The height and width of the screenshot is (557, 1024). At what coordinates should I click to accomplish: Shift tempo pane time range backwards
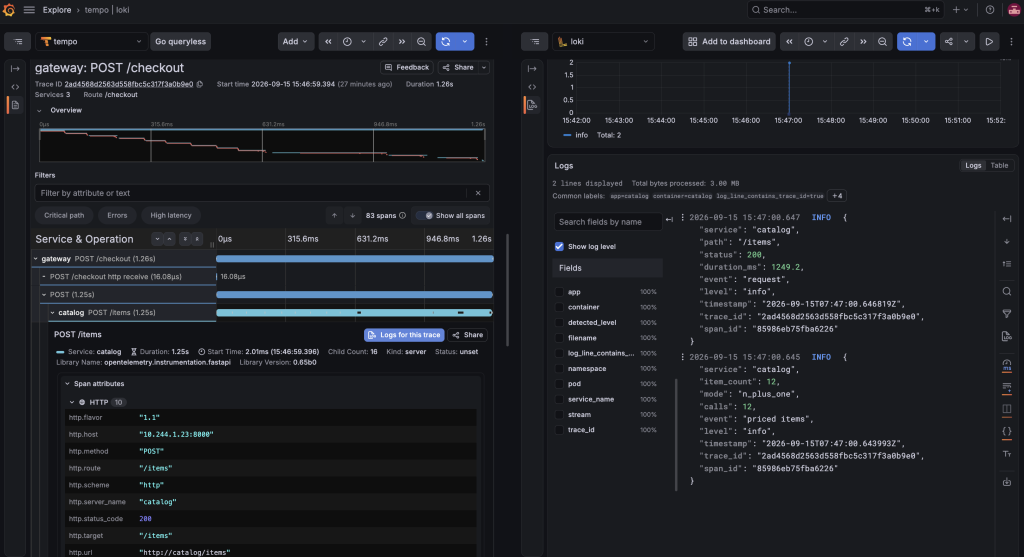pos(328,41)
